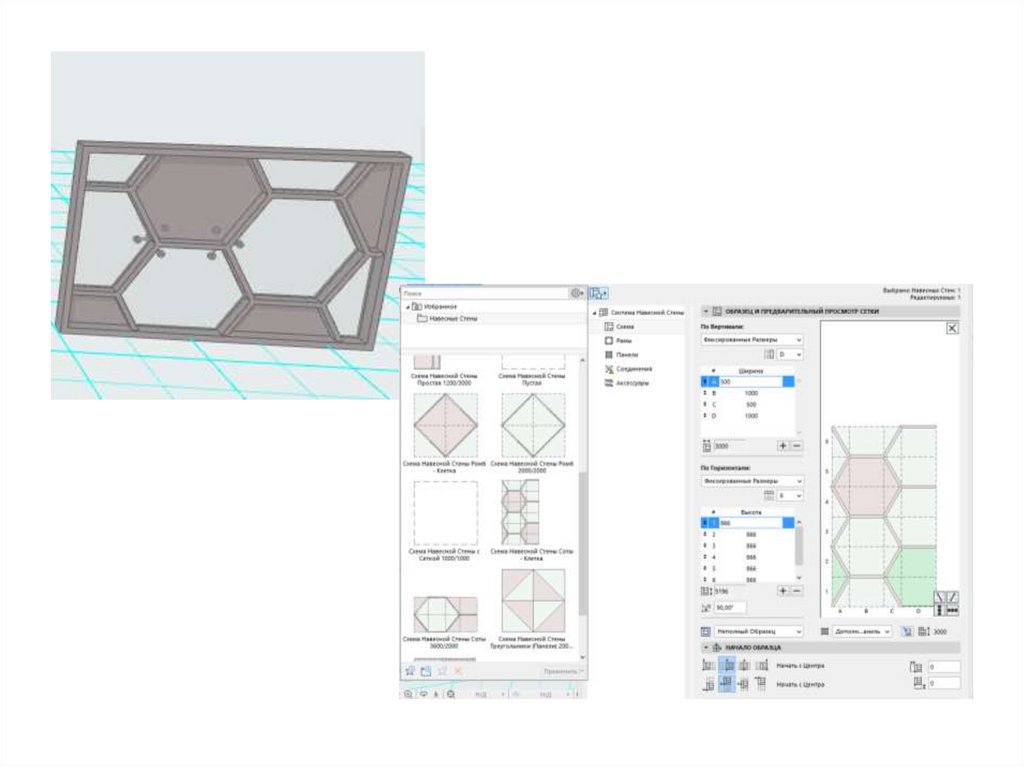The height and width of the screenshot is (767, 1024).
Task: Click the Аксессуары icon in the settings tree
Action: pos(608,382)
